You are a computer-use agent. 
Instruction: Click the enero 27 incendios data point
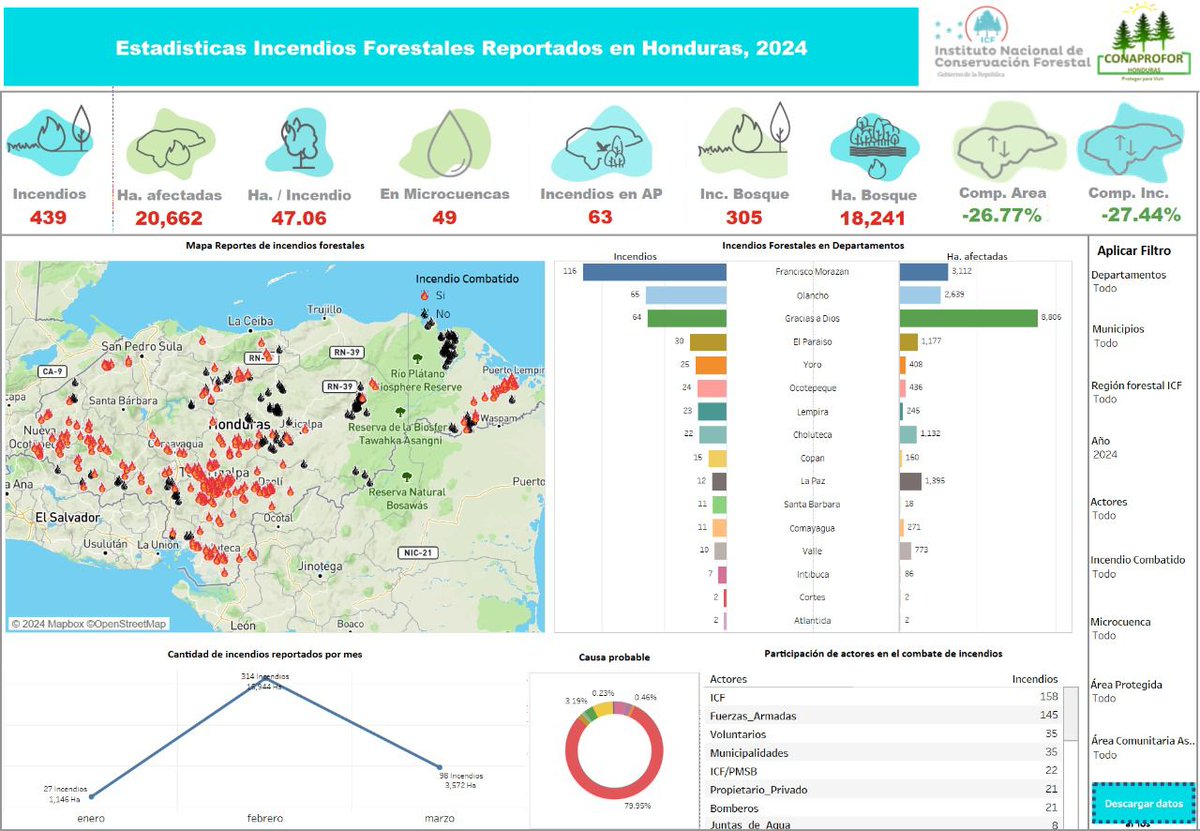[89, 798]
